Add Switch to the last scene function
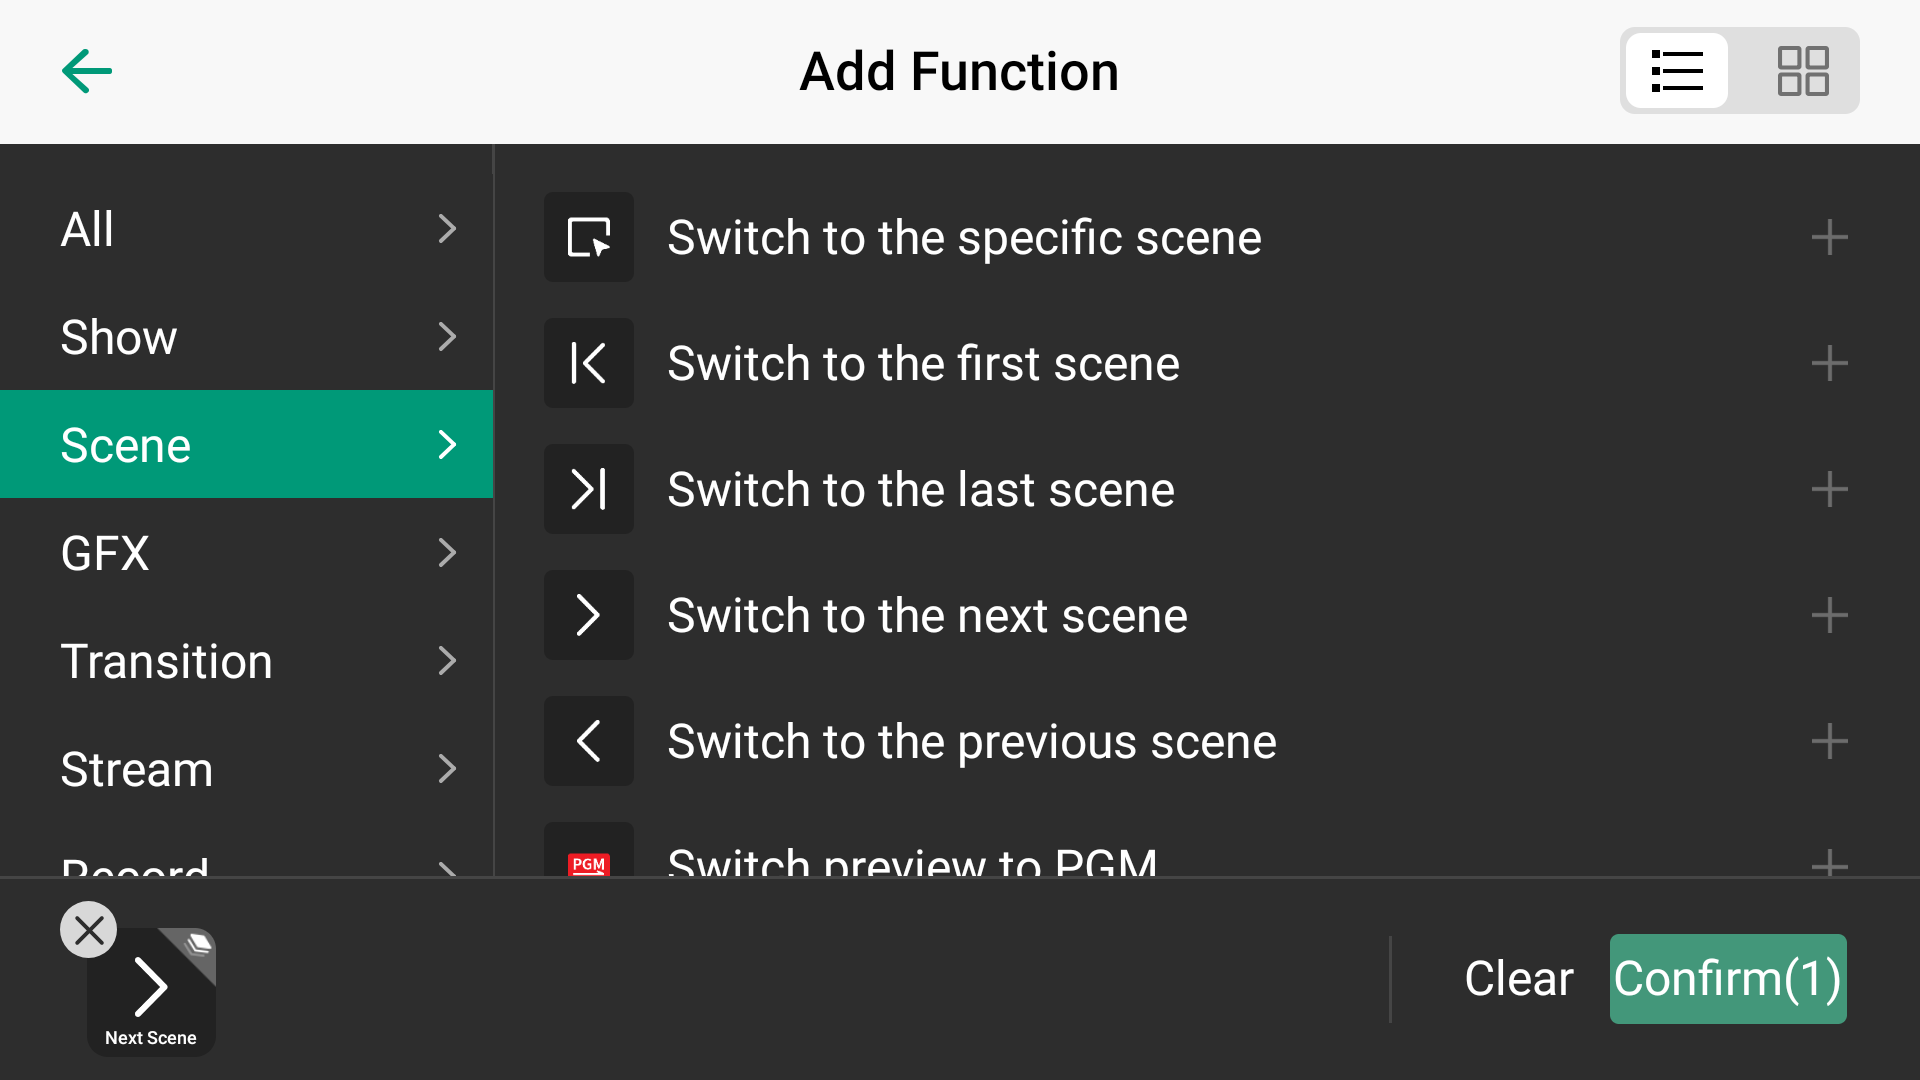1920x1080 pixels. pos(1829,489)
